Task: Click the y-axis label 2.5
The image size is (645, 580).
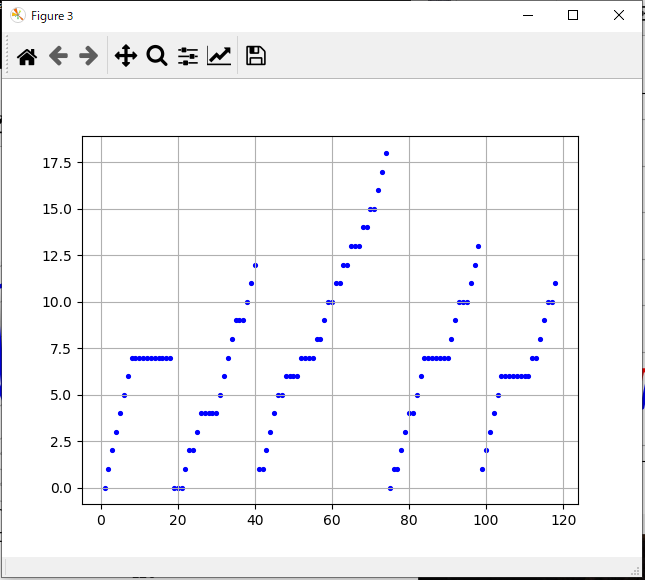Action: click(x=61, y=442)
